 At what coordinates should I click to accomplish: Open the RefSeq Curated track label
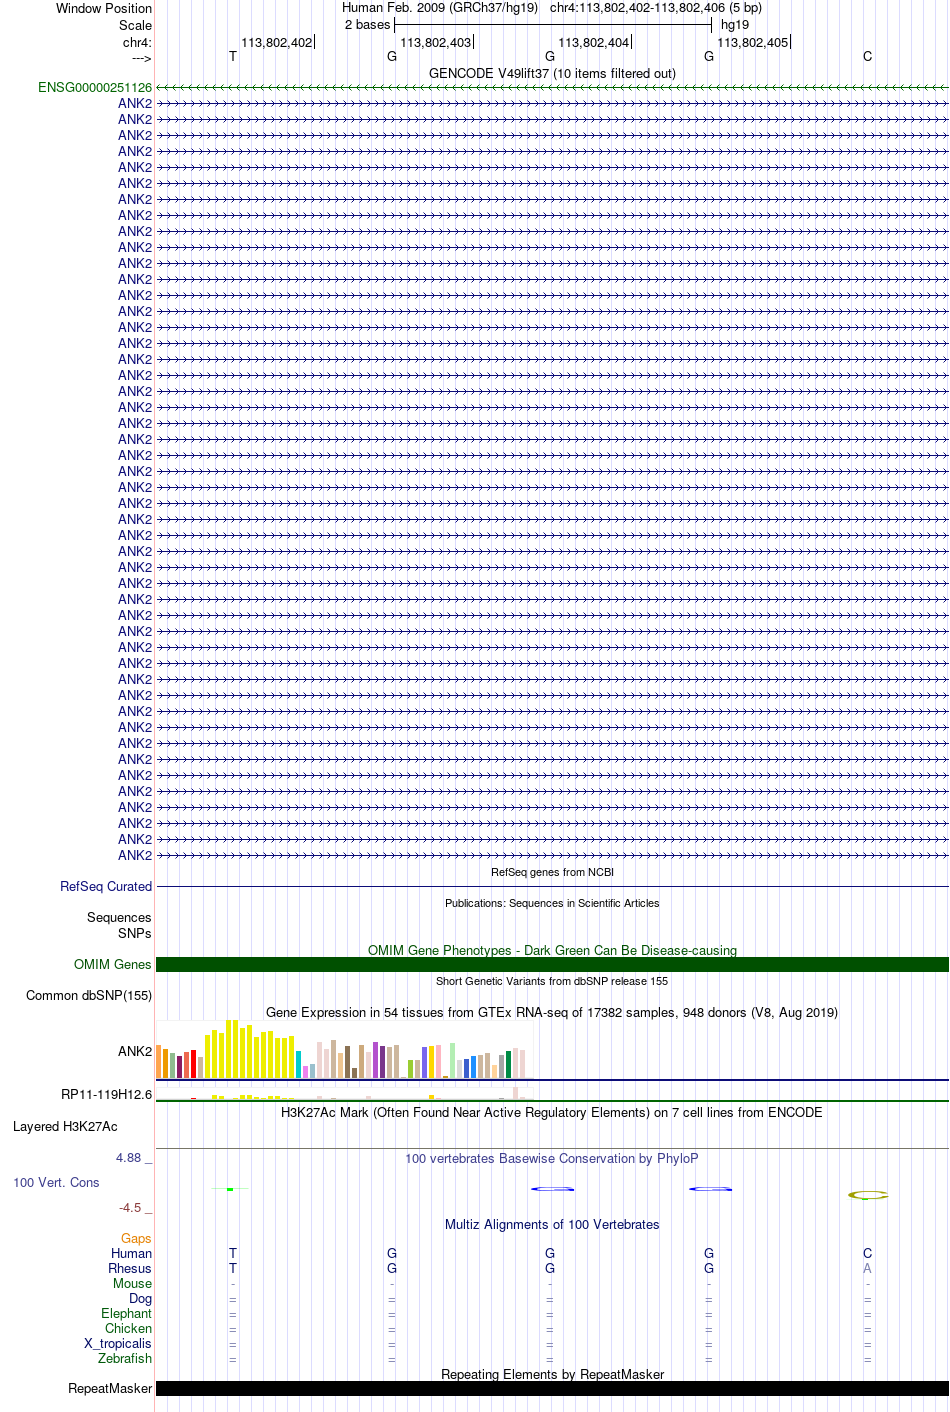click(106, 887)
